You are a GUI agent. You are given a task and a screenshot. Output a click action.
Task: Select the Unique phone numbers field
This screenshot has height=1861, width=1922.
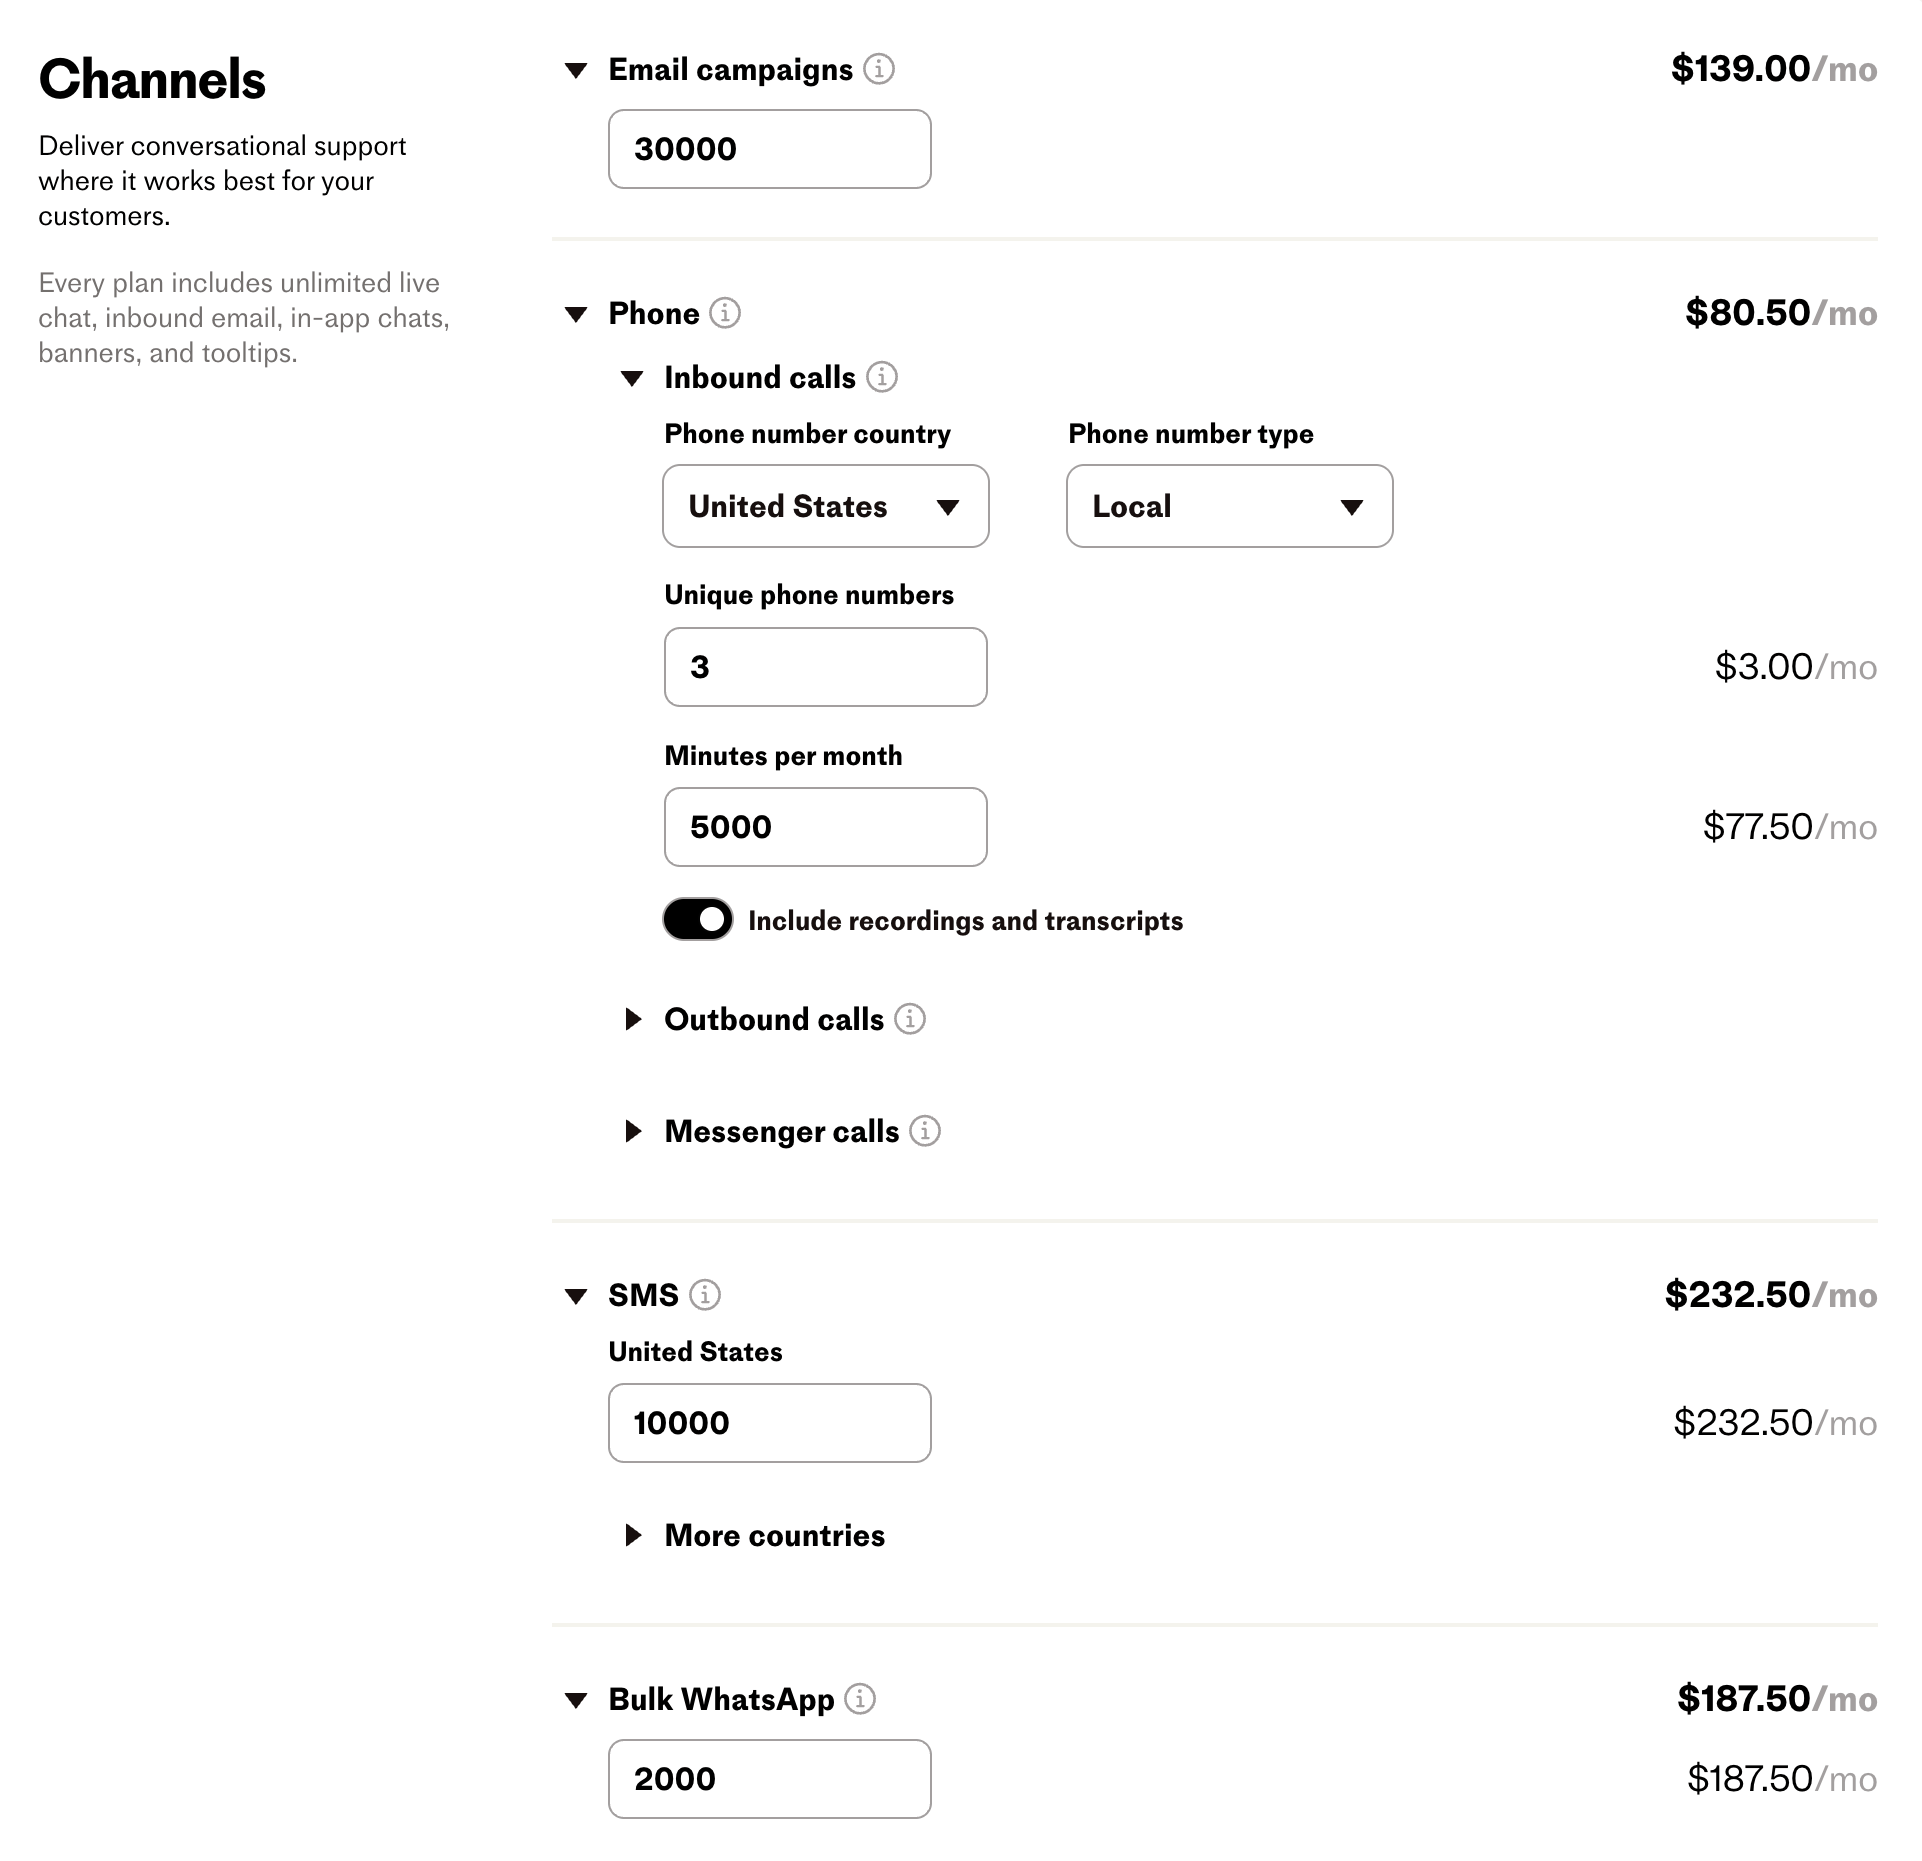824,667
